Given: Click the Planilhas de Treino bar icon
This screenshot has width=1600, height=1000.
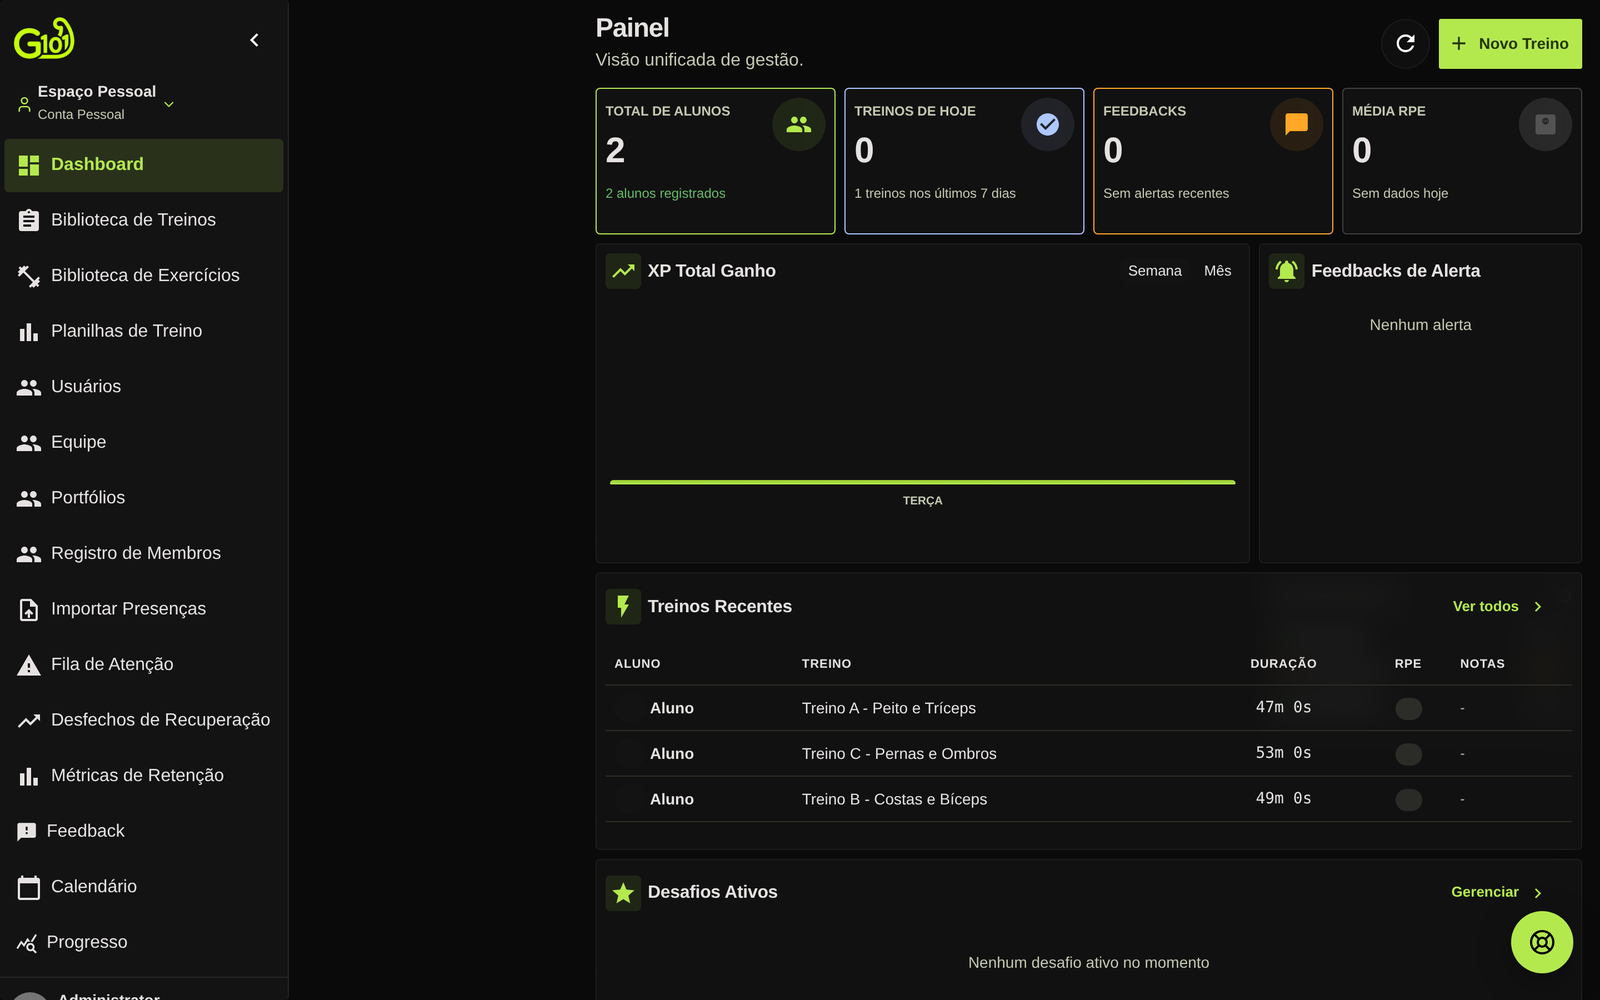Looking at the screenshot, I should 29,331.
